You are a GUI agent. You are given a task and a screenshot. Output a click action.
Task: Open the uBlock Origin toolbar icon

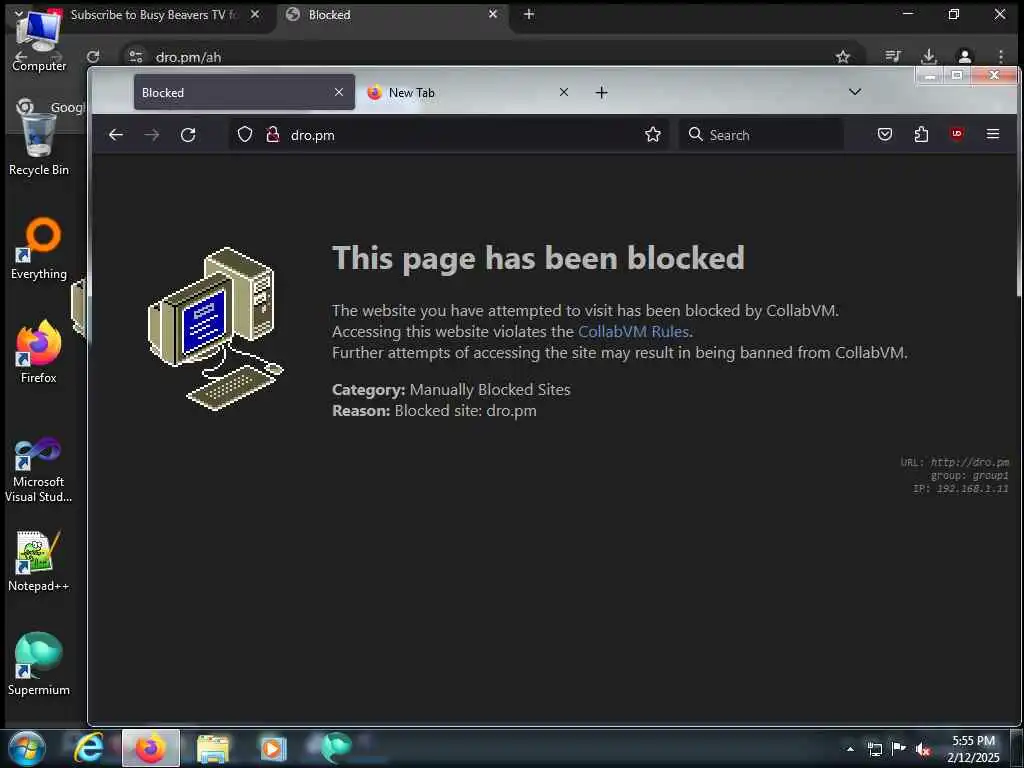click(x=957, y=134)
